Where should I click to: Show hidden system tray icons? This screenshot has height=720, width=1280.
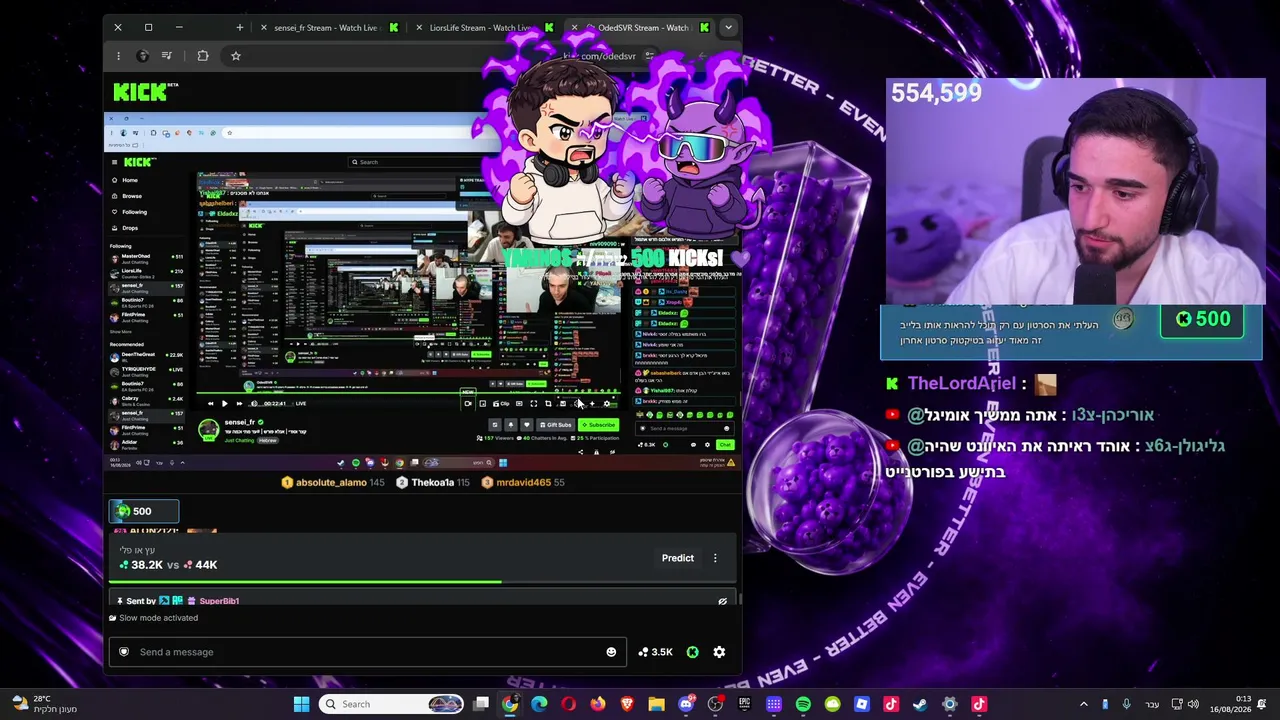tap(1084, 704)
